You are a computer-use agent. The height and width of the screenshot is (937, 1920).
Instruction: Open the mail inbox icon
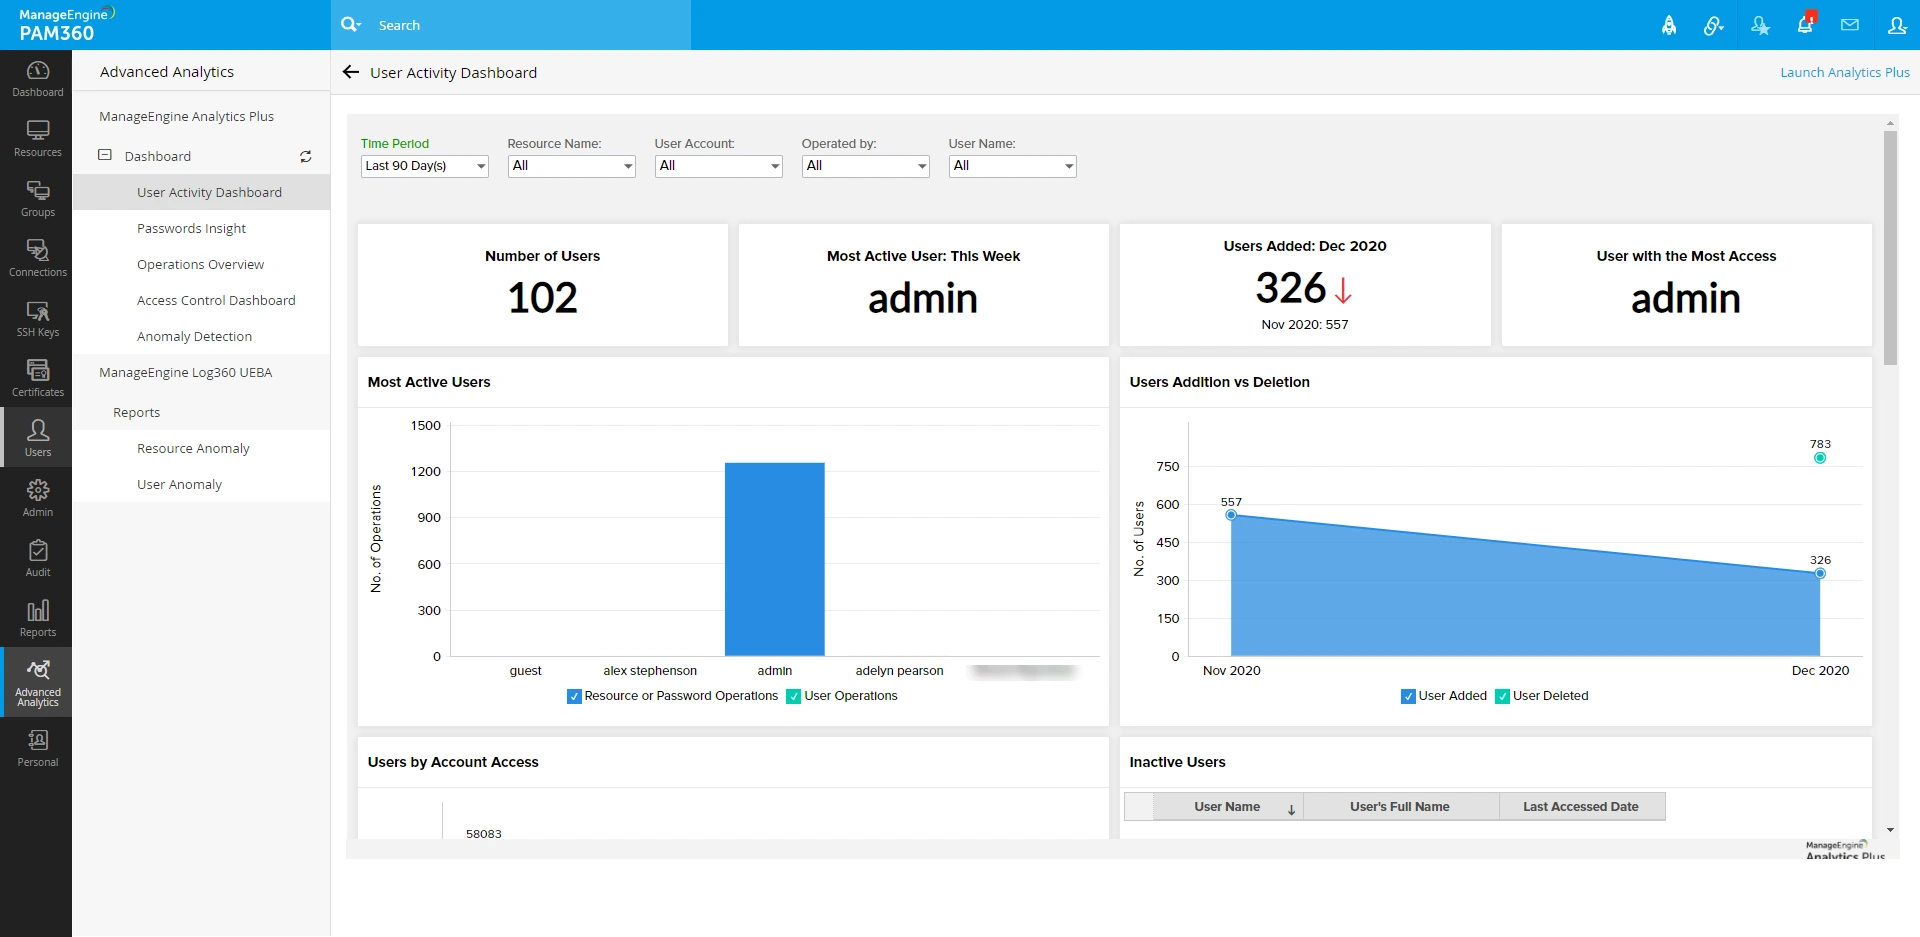click(x=1849, y=24)
